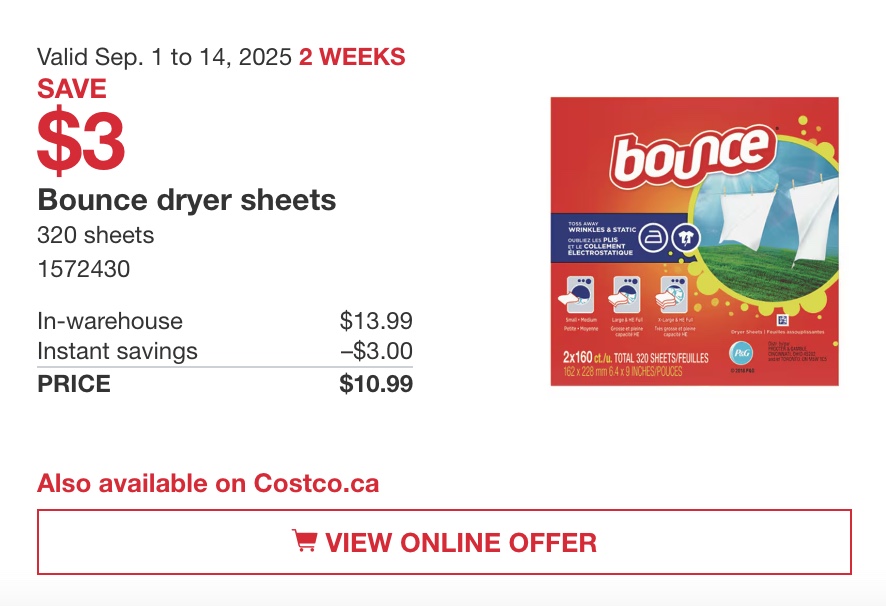Click the Bounce logo on product box
Screen dimensions: 886x606
coord(693,155)
